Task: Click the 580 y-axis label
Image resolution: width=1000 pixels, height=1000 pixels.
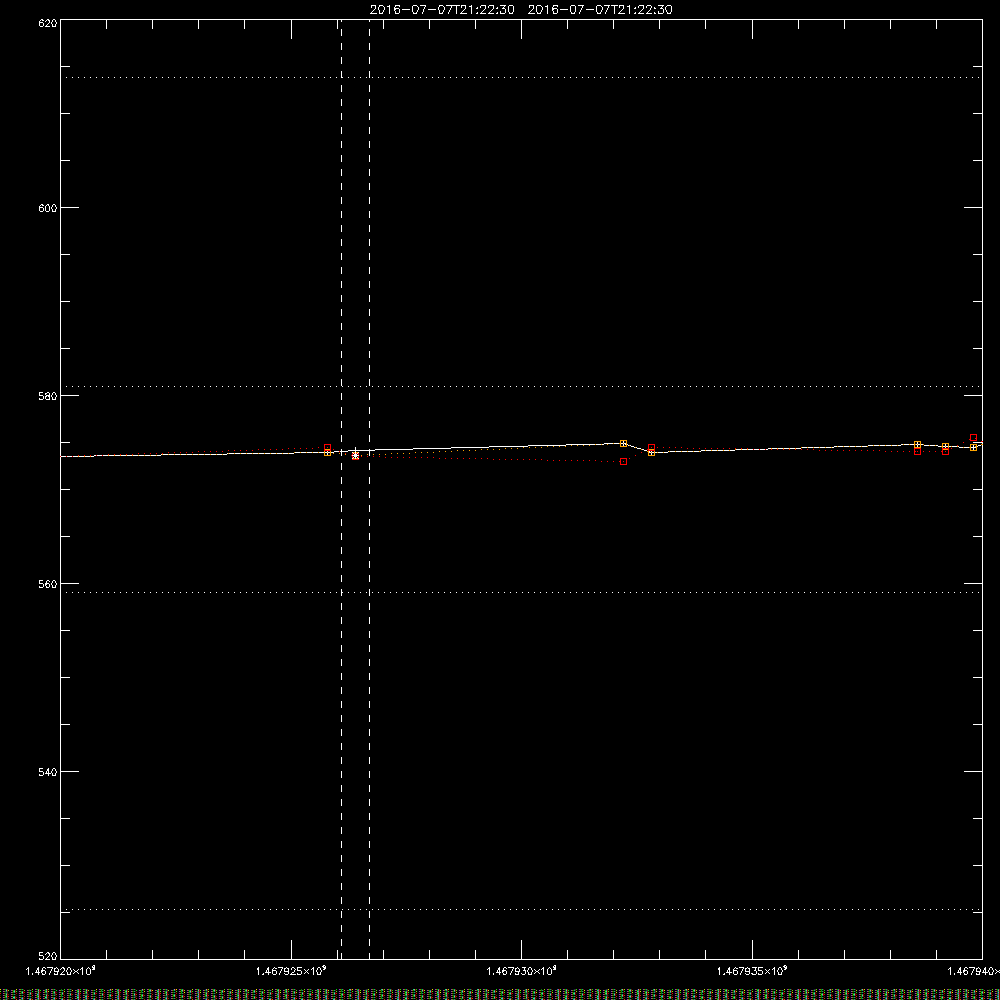Action: 48,396
